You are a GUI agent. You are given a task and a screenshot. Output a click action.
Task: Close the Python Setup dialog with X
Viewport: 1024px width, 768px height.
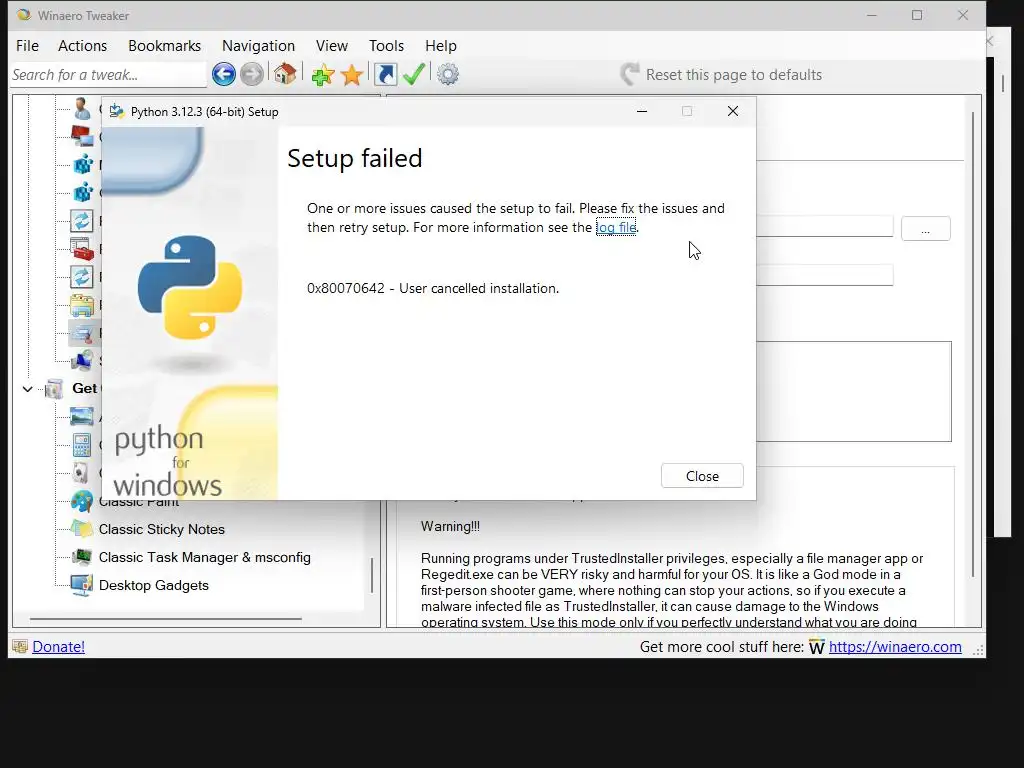[x=733, y=112]
